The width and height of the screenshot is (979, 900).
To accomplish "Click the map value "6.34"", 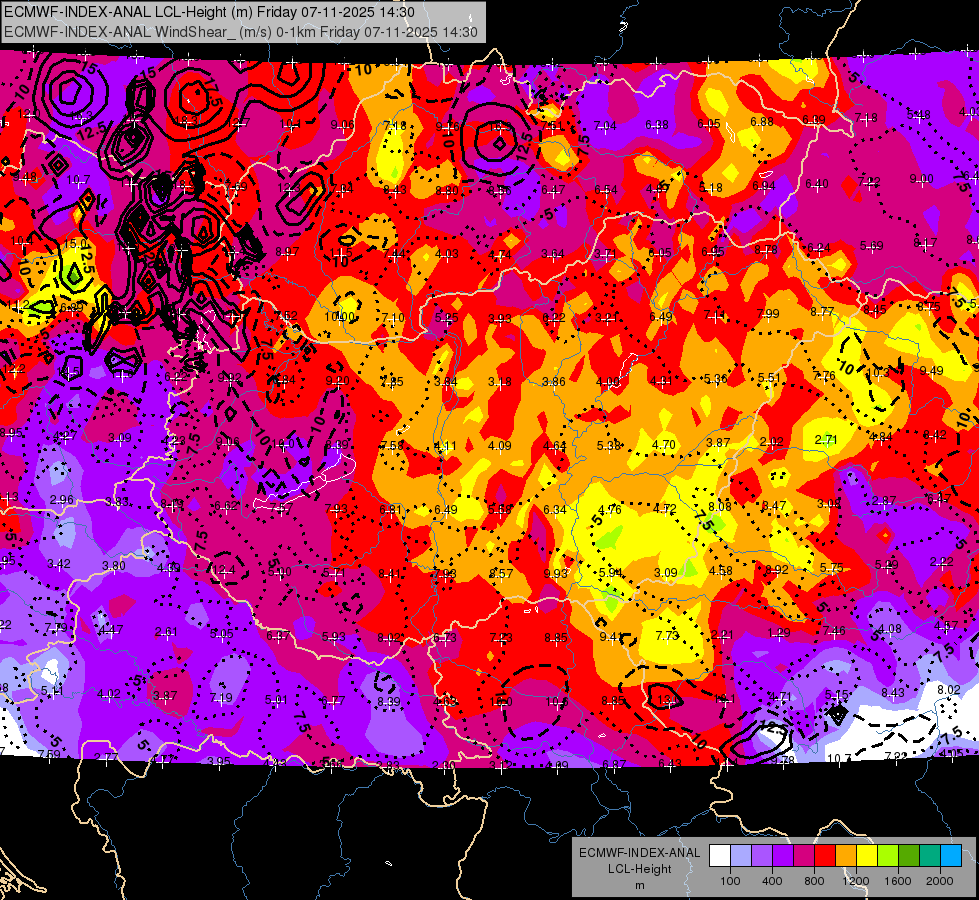I will click(x=555, y=510).
